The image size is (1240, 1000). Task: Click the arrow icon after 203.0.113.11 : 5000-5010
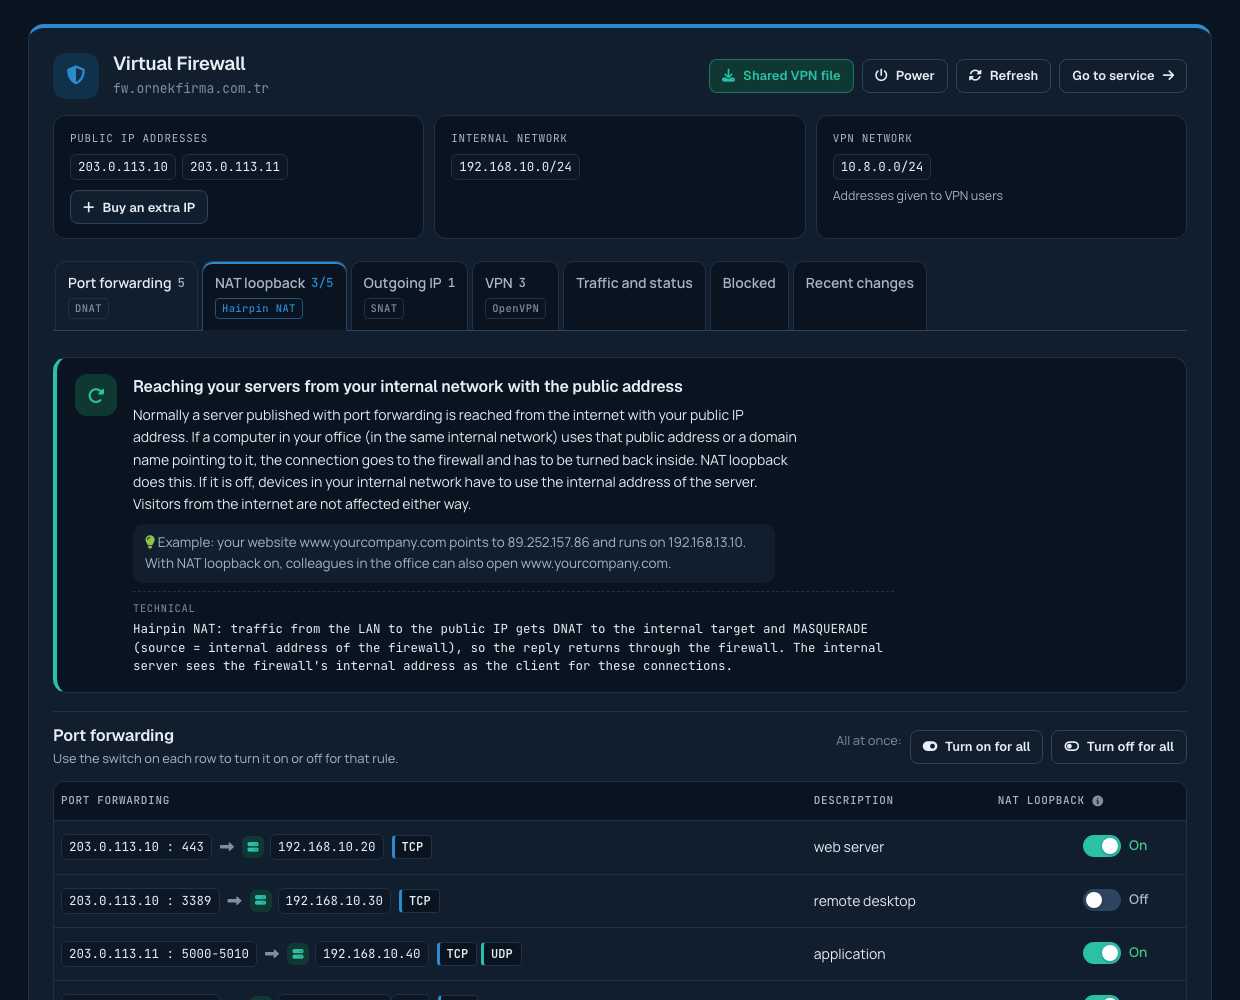point(272,954)
